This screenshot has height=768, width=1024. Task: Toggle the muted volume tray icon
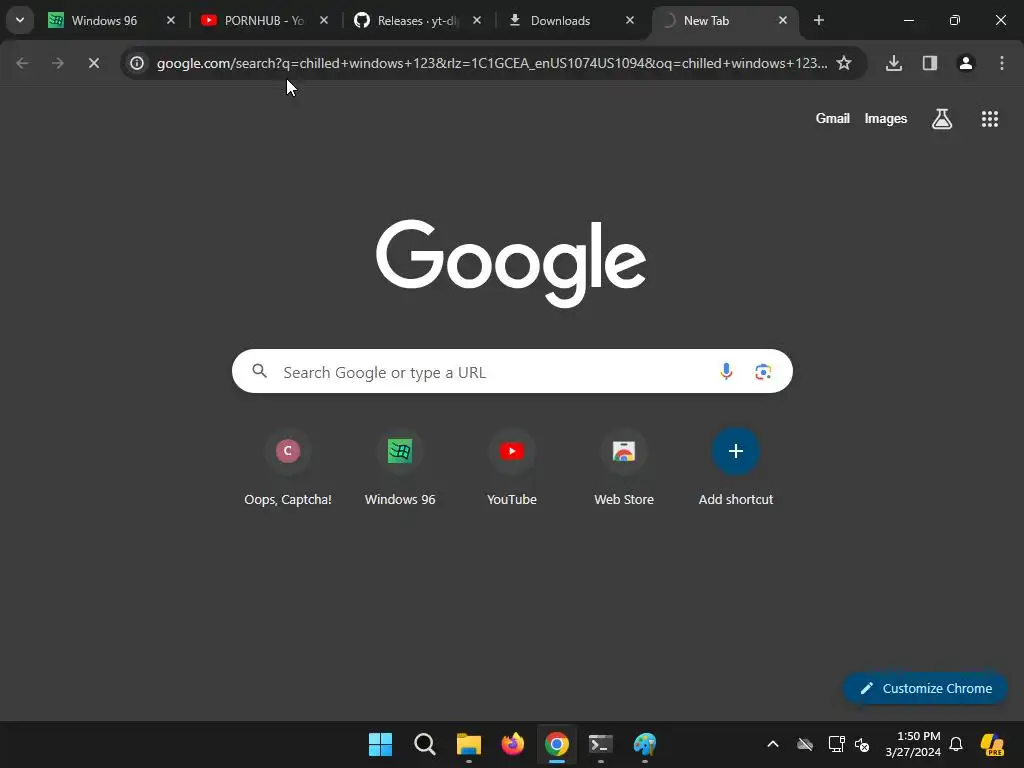click(861, 744)
